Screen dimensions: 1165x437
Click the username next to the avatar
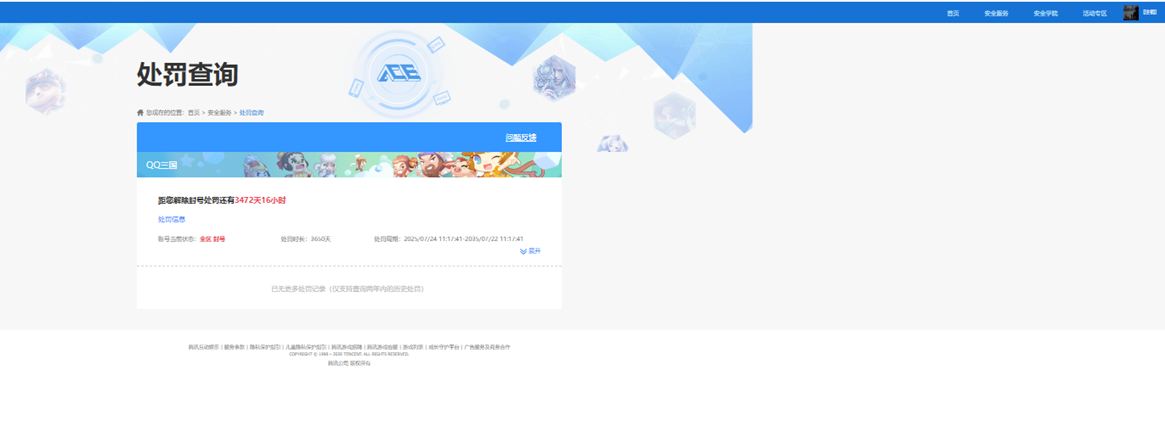(1149, 13)
